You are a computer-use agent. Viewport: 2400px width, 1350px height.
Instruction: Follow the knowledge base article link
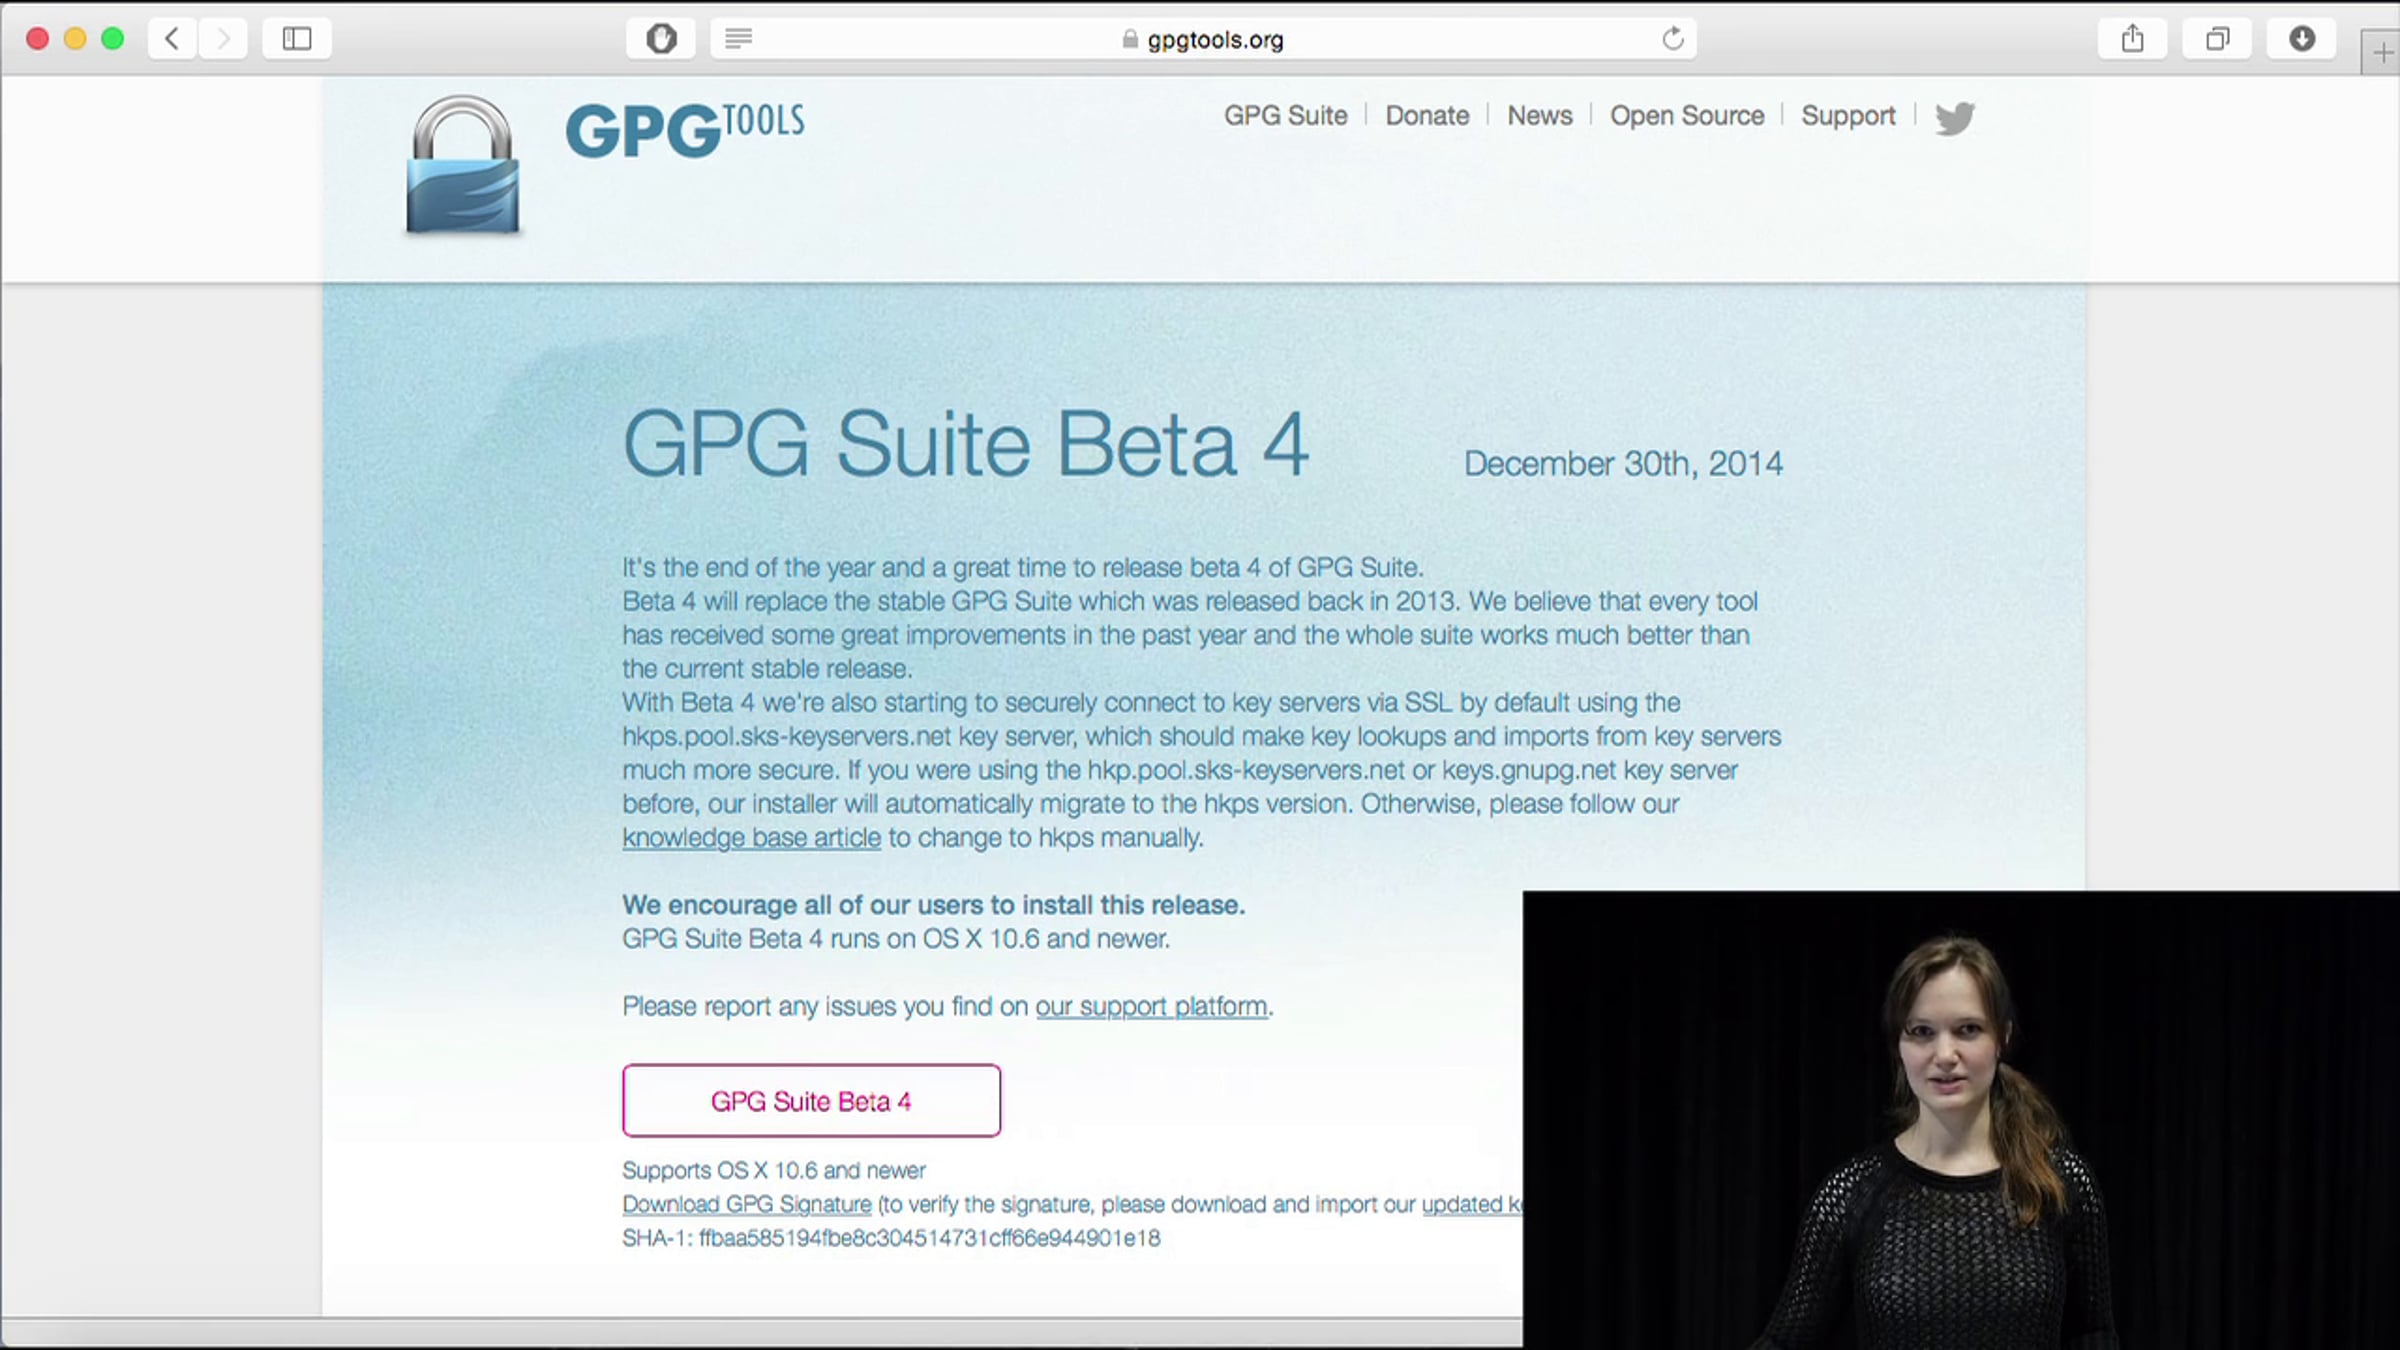coord(751,838)
